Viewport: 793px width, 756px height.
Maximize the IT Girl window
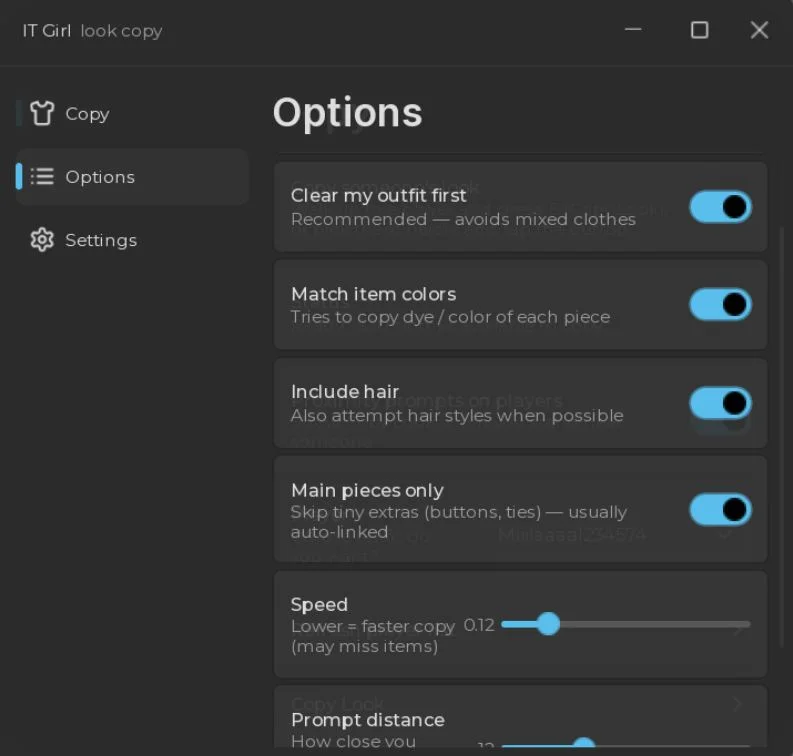coord(699,30)
